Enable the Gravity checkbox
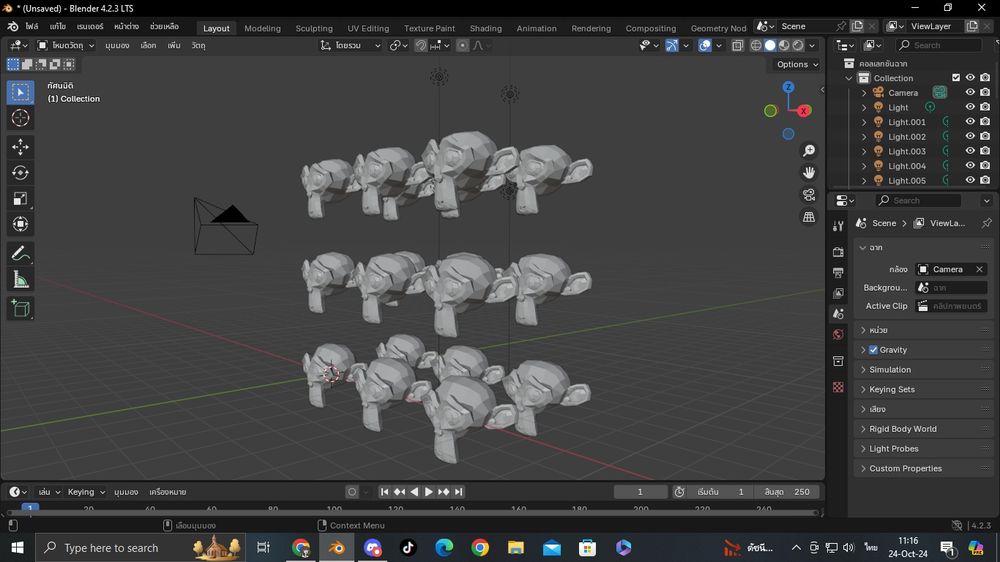The height and width of the screenshot is (562, 1000). (873, 350)
